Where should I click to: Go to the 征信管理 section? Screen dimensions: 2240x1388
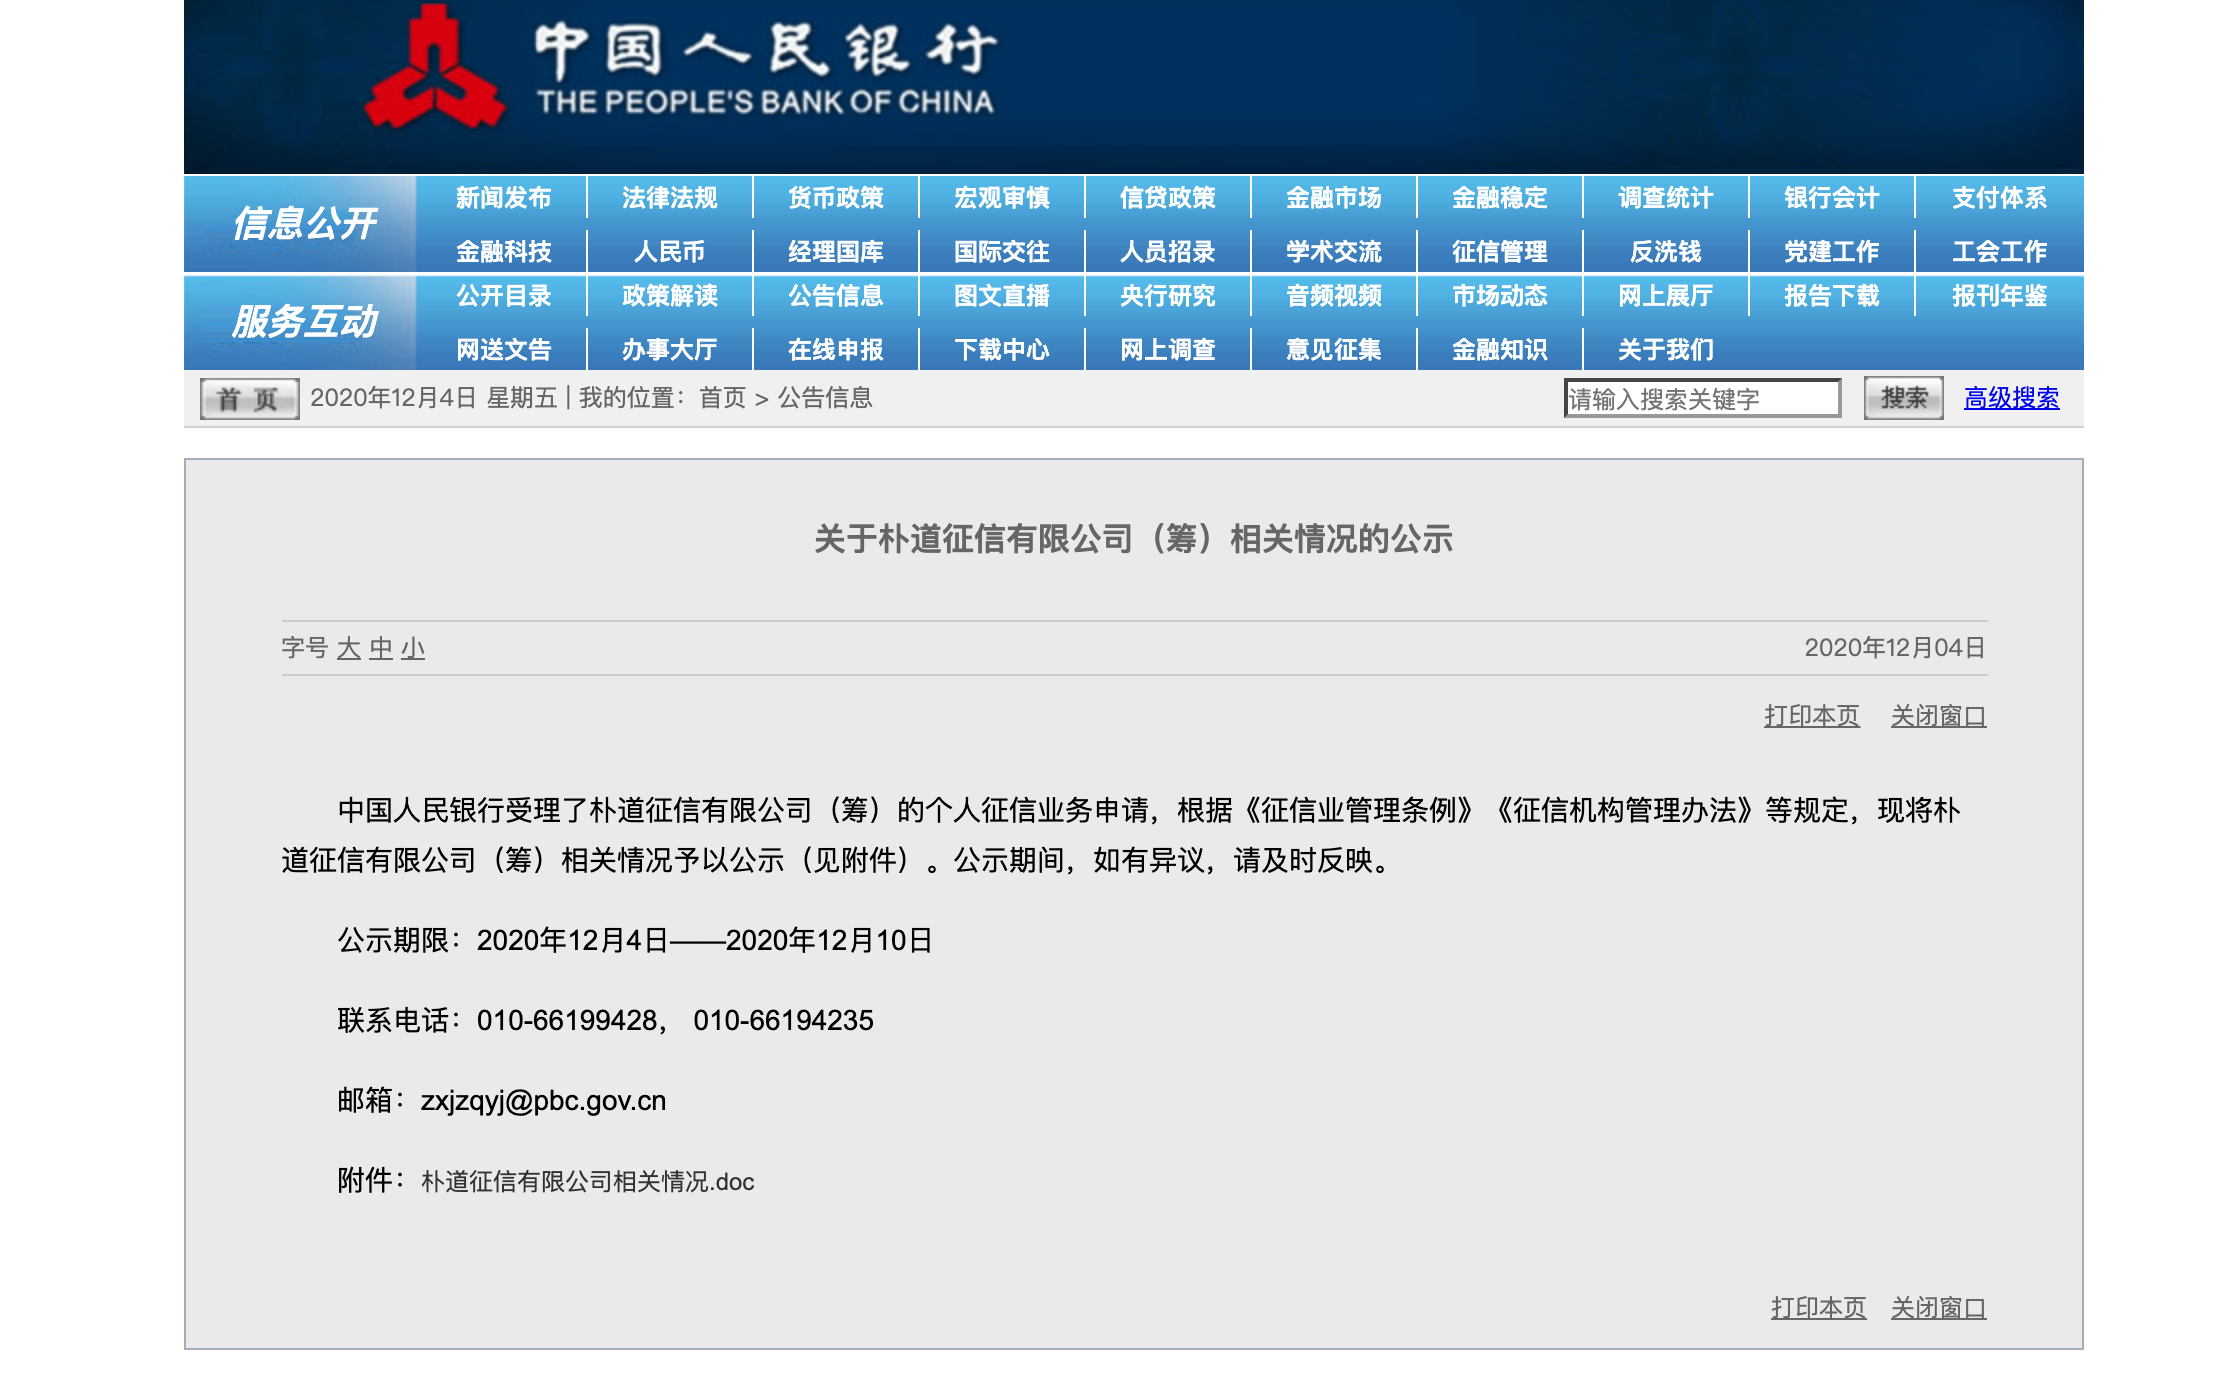[1499, 251]
